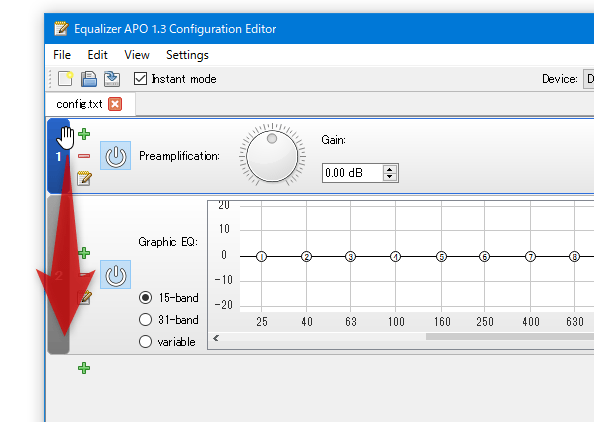This screenshot has width=594, height=422.
Task: Toggle the Instant mode checkbox
Action: click(x=141, y=79)
